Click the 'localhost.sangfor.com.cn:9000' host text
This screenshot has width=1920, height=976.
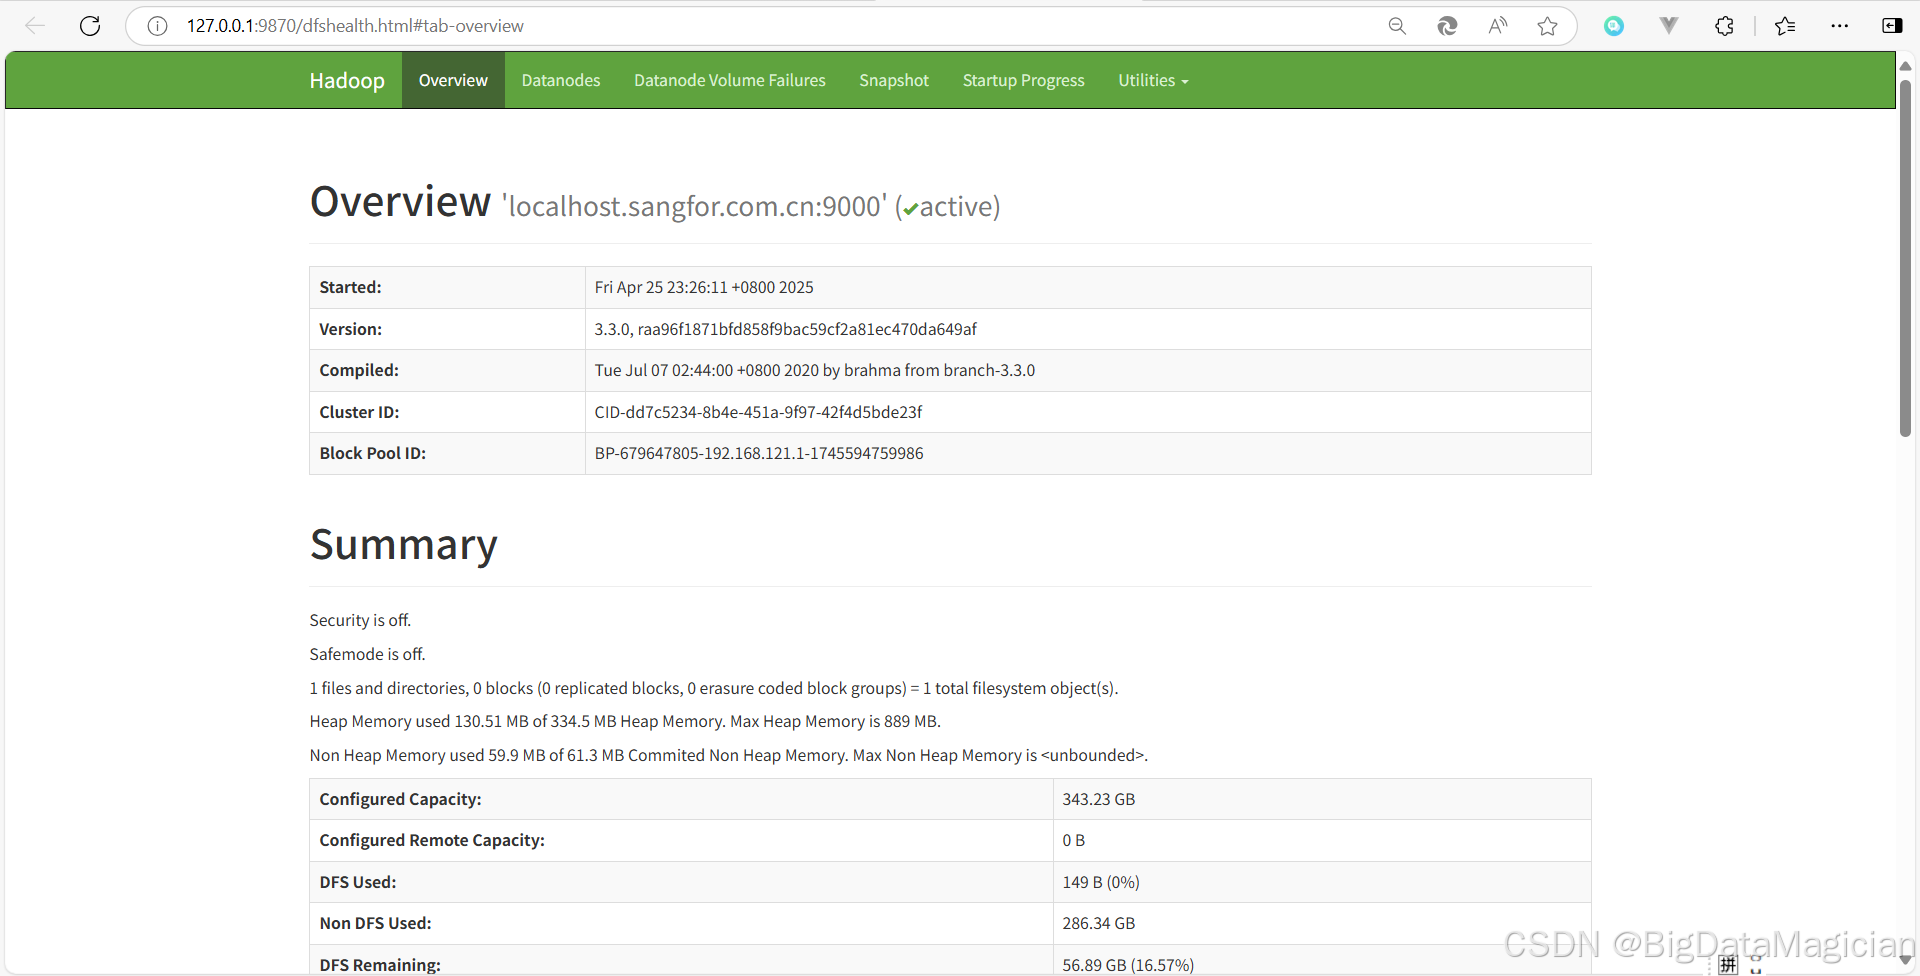(x=694, y=206)
